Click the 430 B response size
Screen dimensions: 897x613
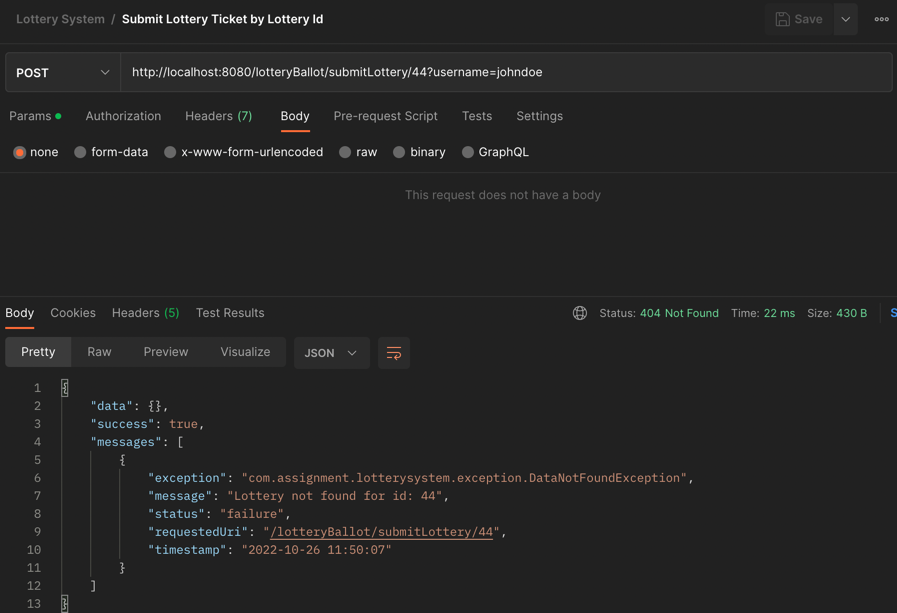pyautogui.click(x=851, y=313)
